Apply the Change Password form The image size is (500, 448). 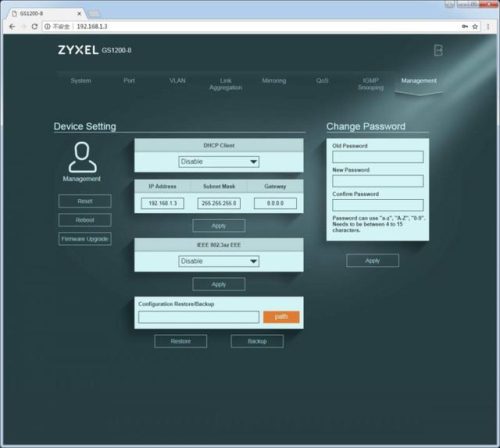click(372, 261)
